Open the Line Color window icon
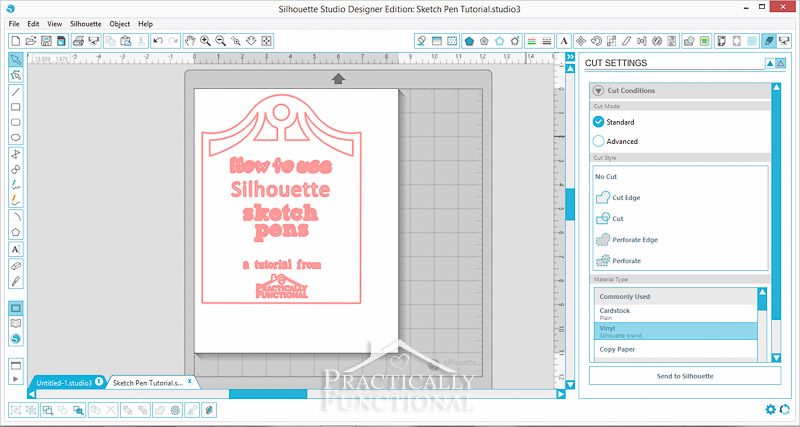Screen dimensions: 800x427 532,41
